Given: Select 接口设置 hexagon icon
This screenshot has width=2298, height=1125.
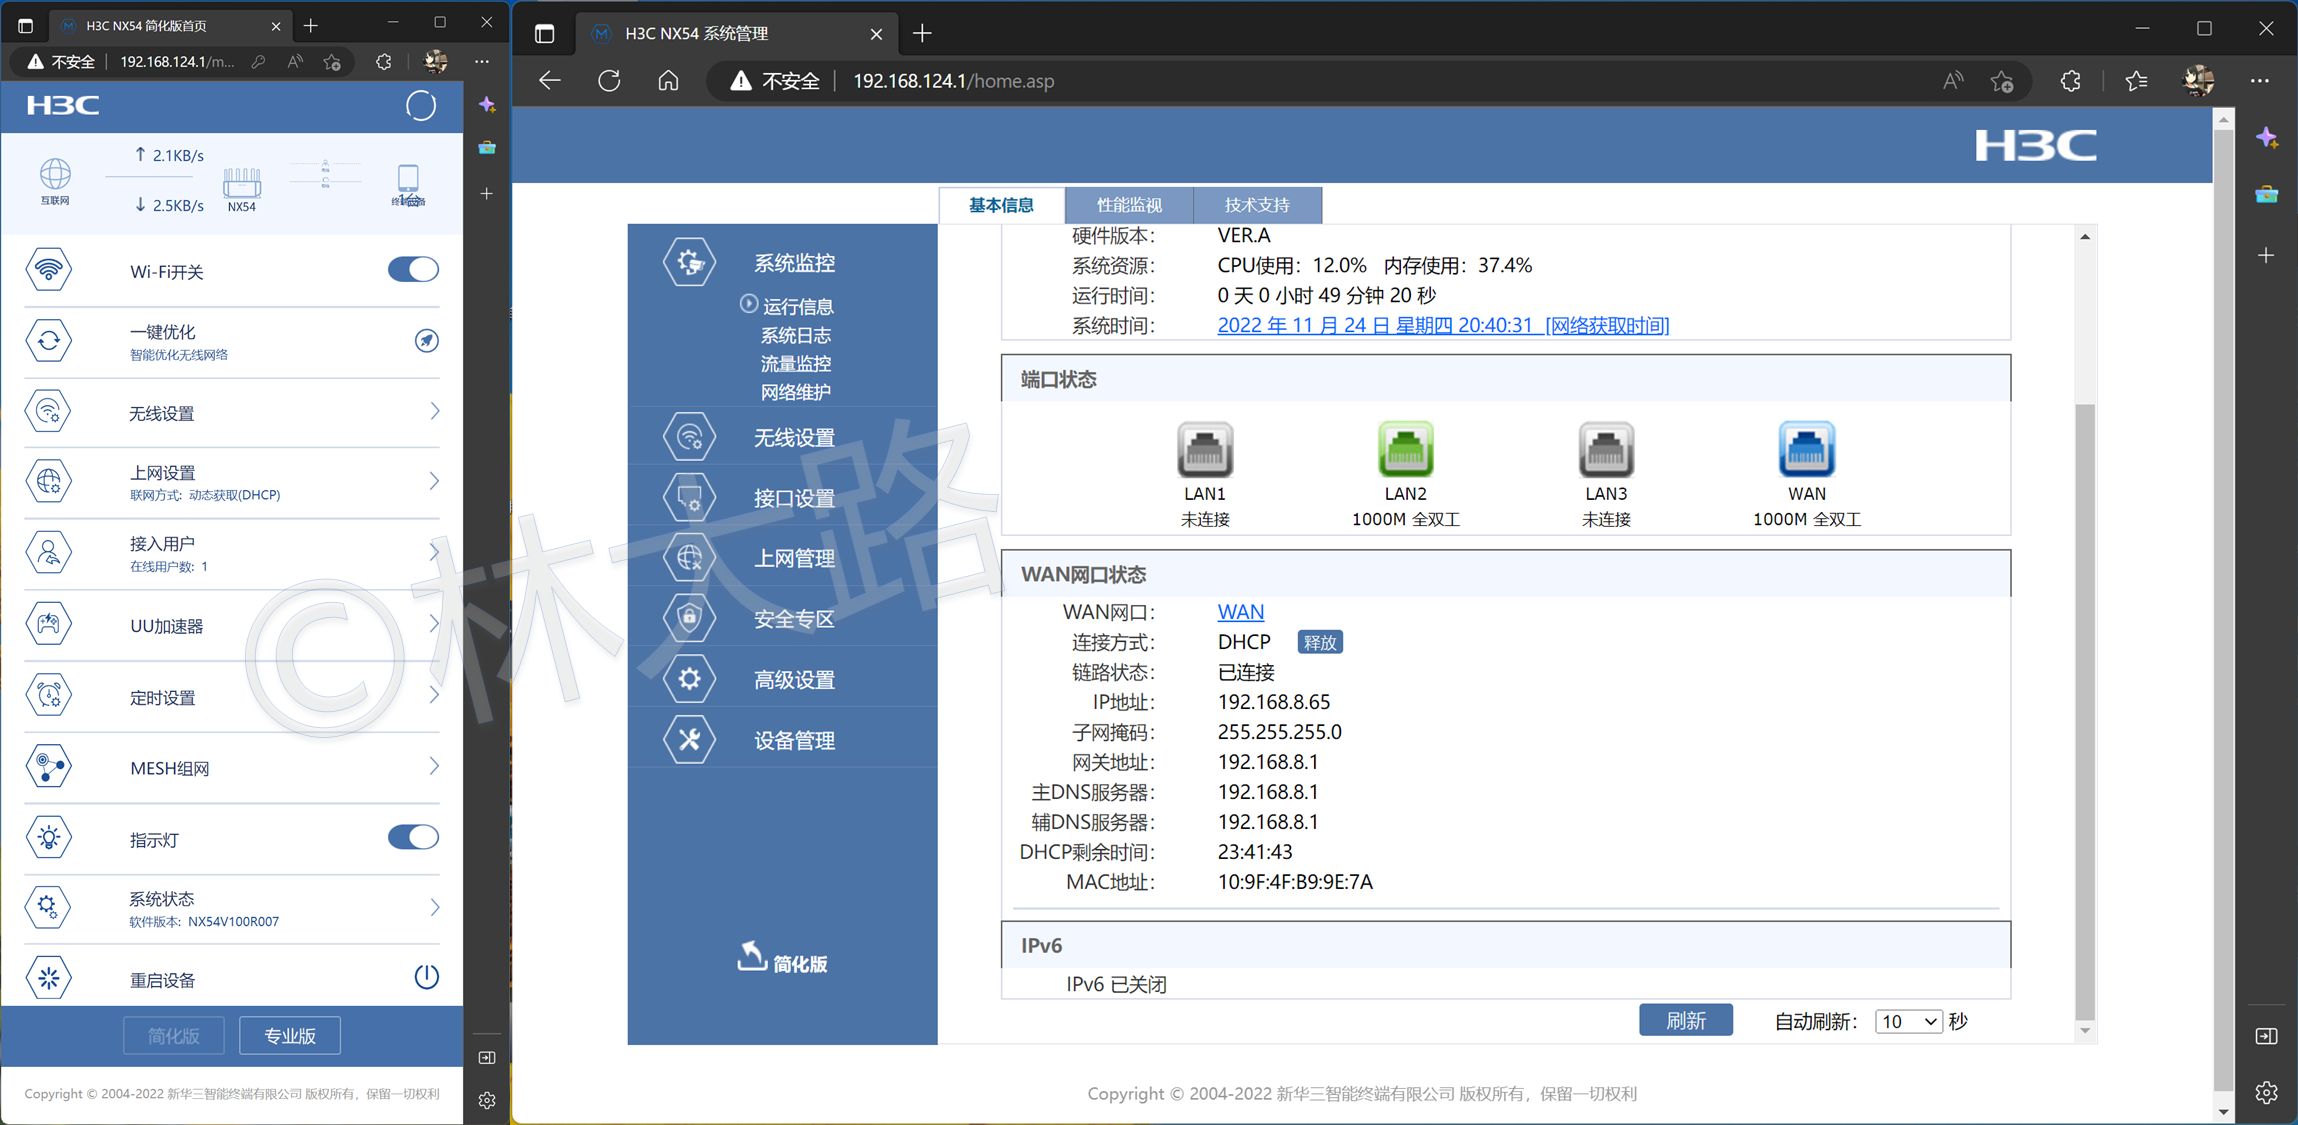Looking at the screenshot, I should tap(689, 497).
